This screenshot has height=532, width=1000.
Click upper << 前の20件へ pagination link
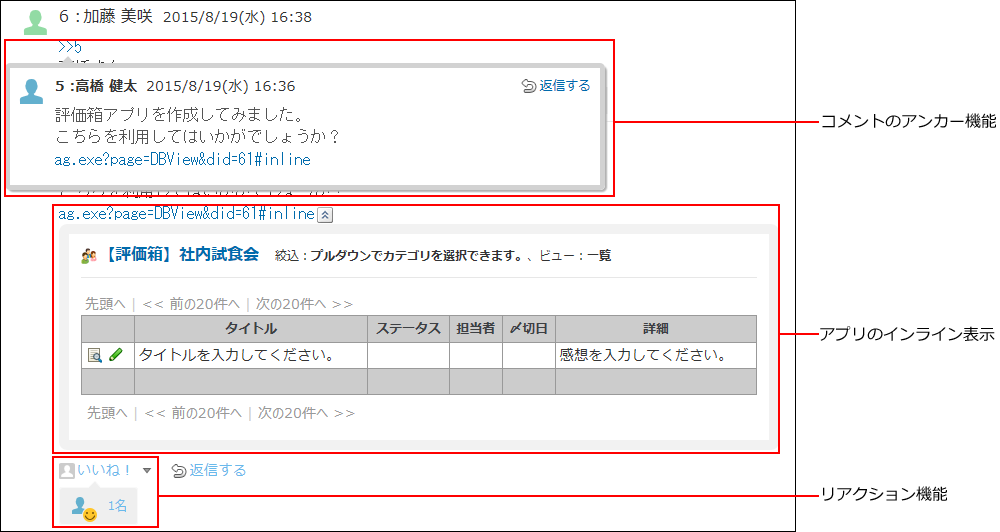pyautogui.click(x=191, y=304)
